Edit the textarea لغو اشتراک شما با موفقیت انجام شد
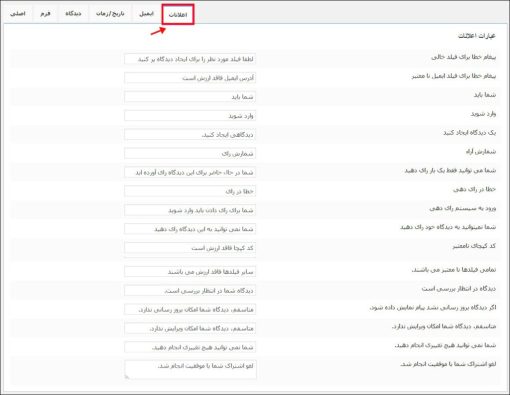The image size is (510, 395). tap(190, 369)
